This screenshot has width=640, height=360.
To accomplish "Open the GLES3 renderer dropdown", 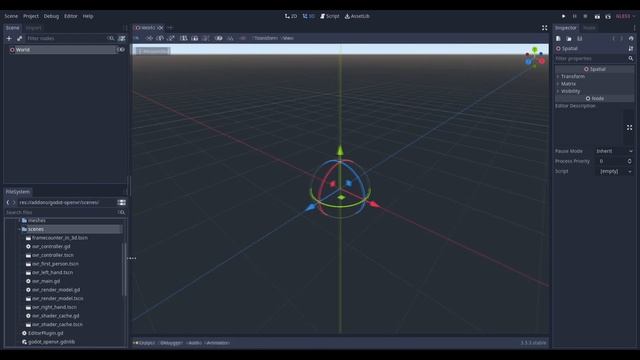I will [x=625, y=16].
